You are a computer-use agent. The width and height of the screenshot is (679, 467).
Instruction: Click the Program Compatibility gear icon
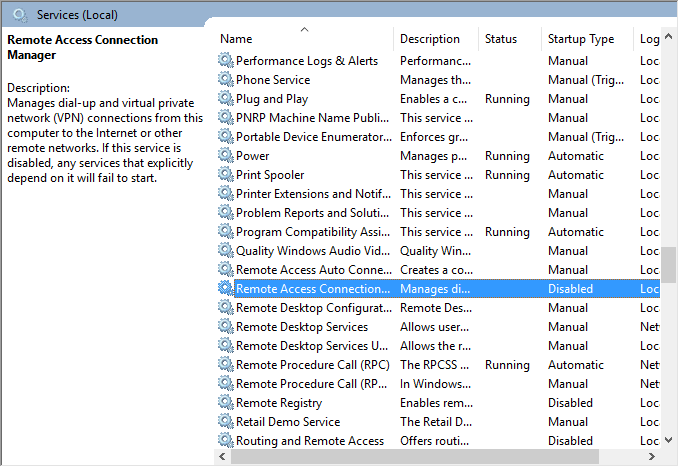(x=226, y=231)
